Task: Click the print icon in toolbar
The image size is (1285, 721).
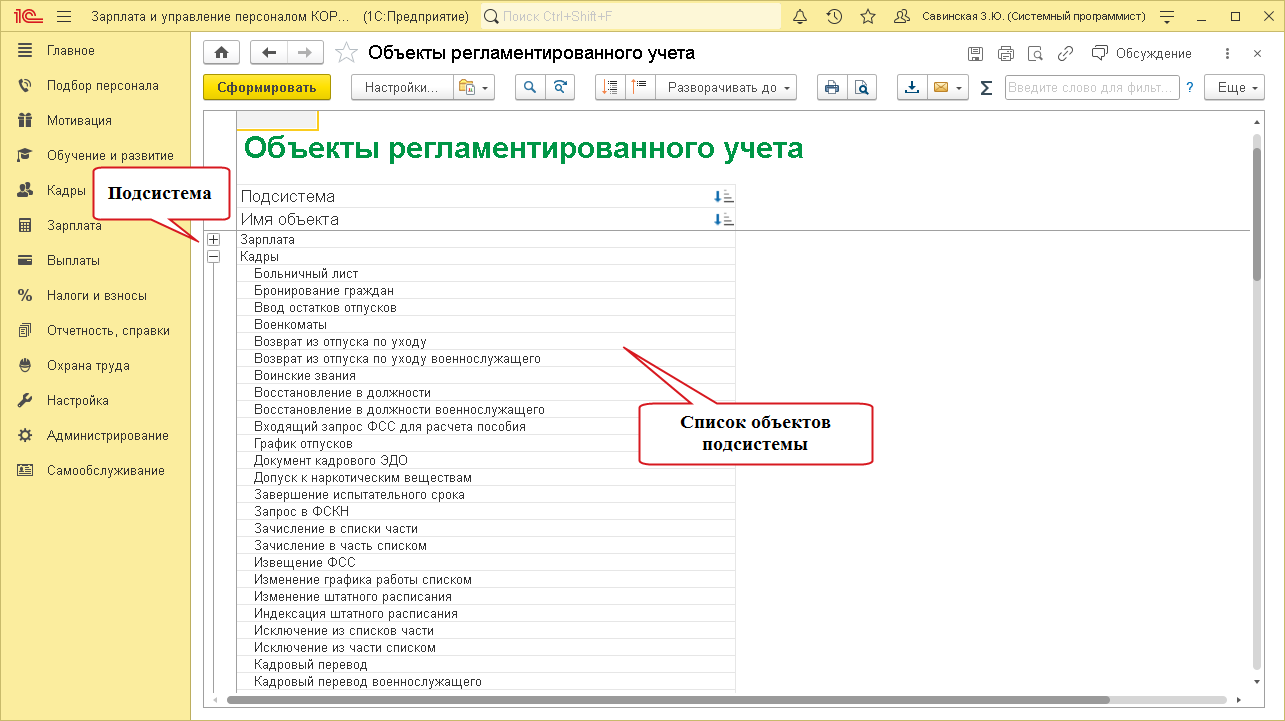Action: [x=831, y=88]
